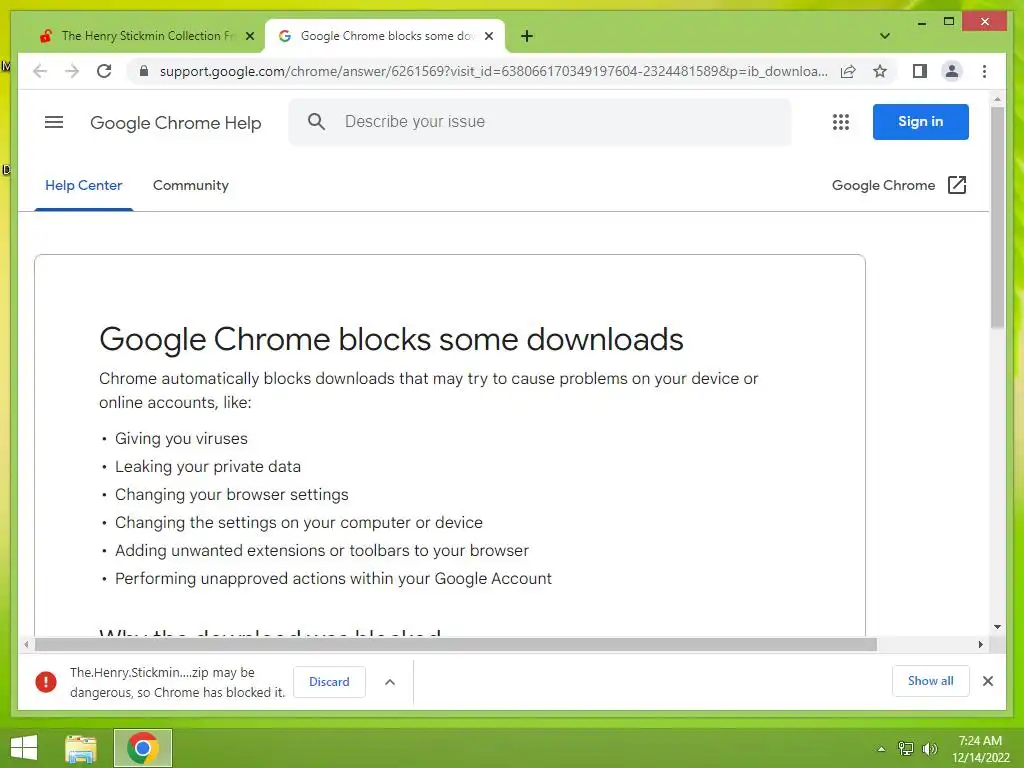
Task: Close the Google Chrome blocks downloads tab
Action: [x=488, y=36]
